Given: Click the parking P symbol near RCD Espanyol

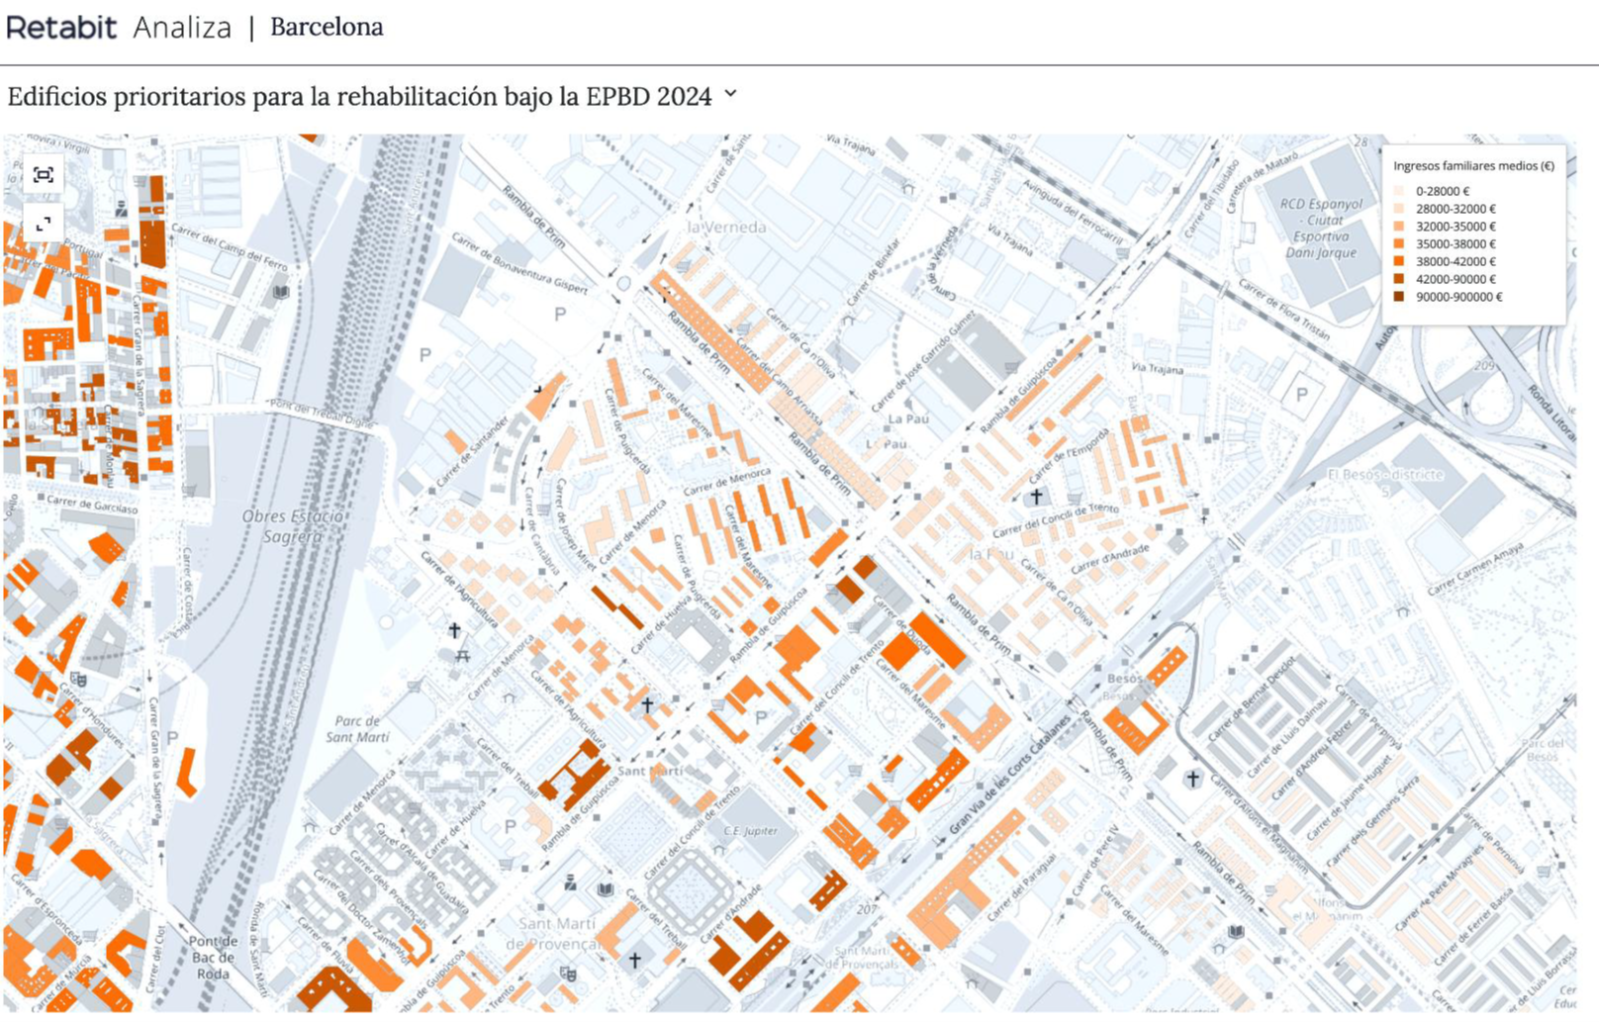Looking at the screenshot, I should [1301, 394].
